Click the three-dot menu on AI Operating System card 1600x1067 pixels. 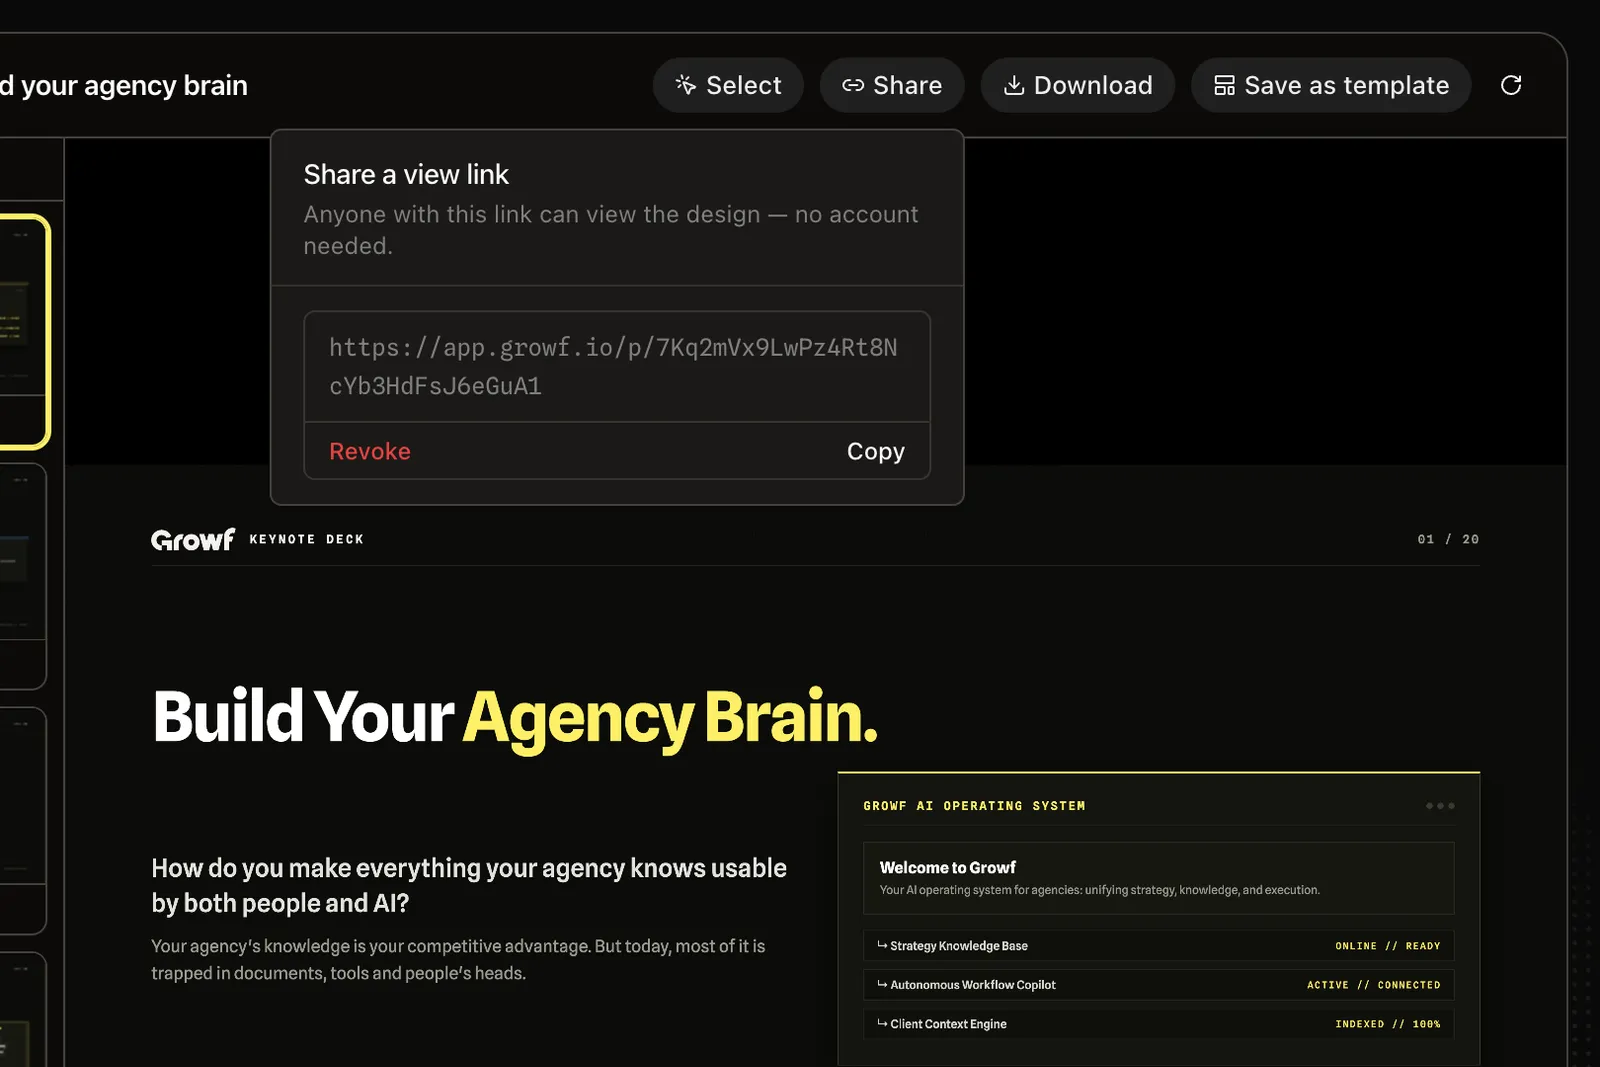(x=1440, y=806)
